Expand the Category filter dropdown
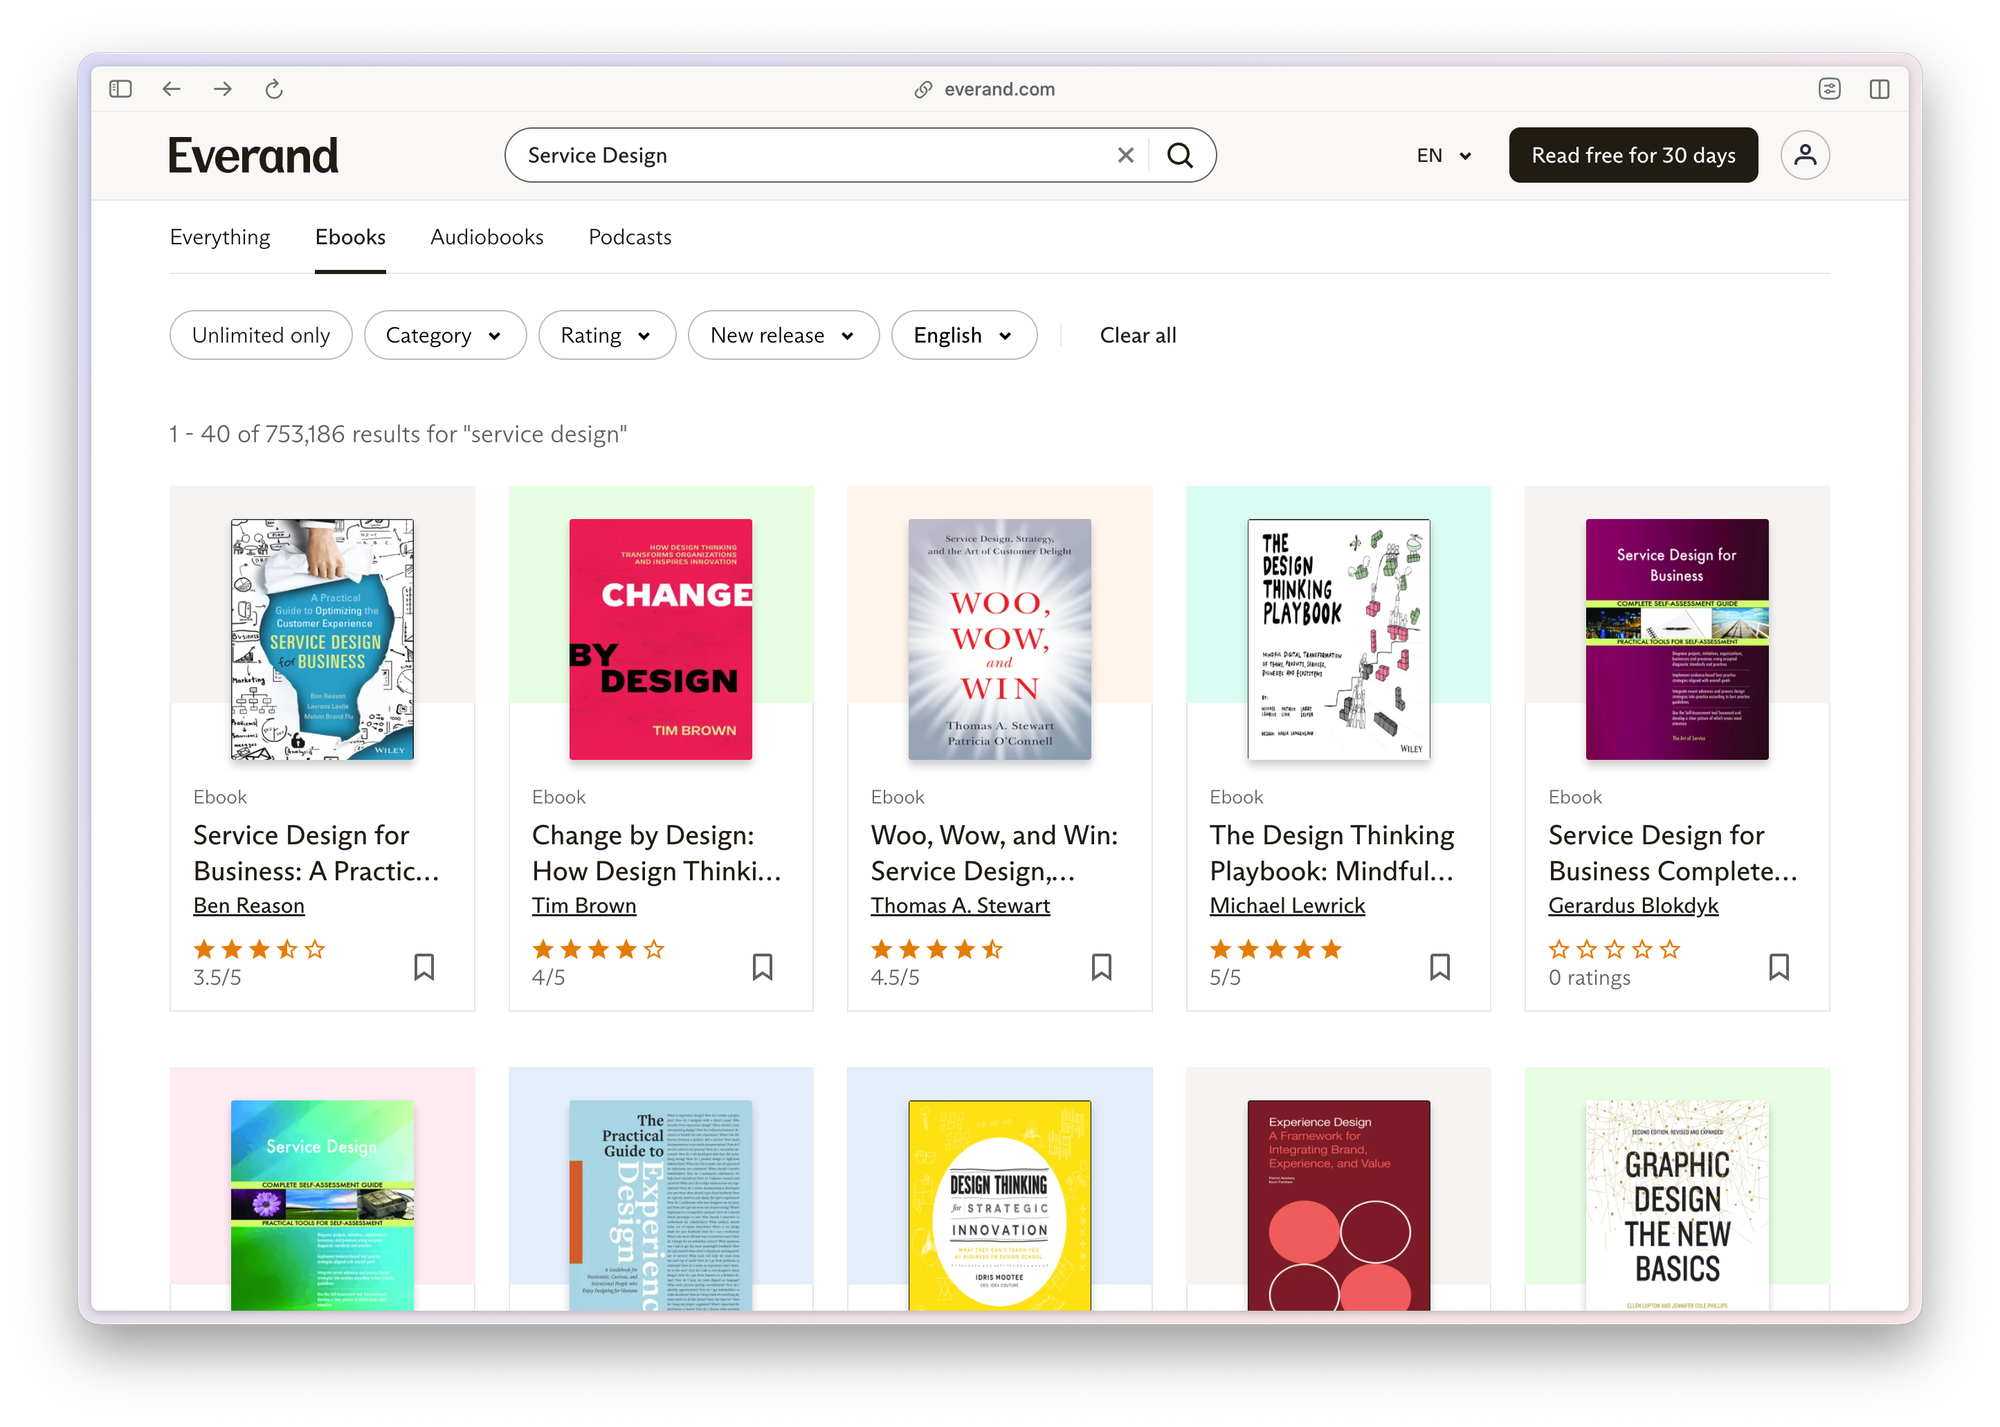Screen dimensions: 2000x1427 [445, 335]
